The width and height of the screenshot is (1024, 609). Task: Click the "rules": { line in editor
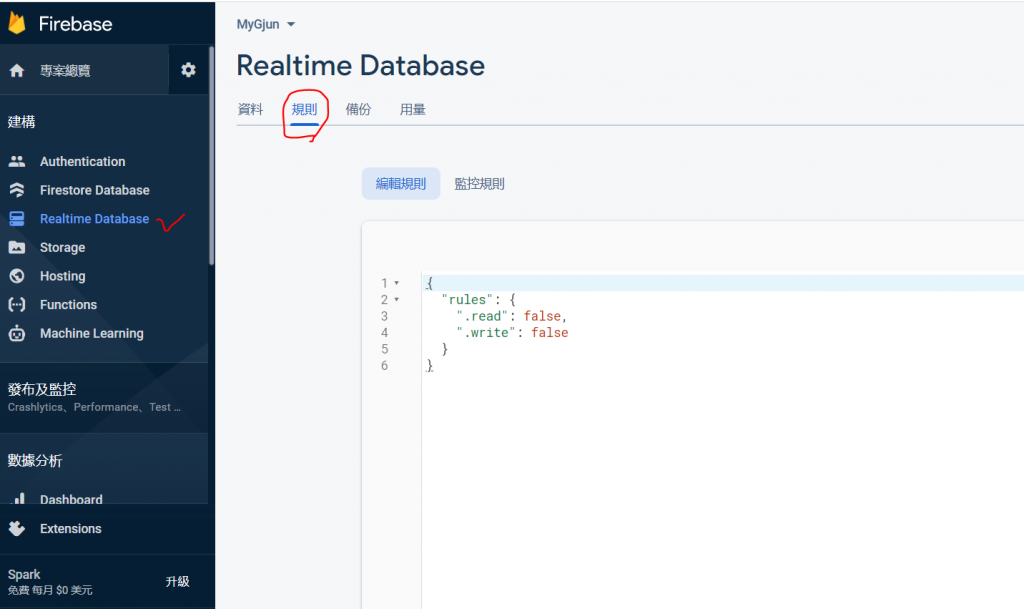[479, 300]
